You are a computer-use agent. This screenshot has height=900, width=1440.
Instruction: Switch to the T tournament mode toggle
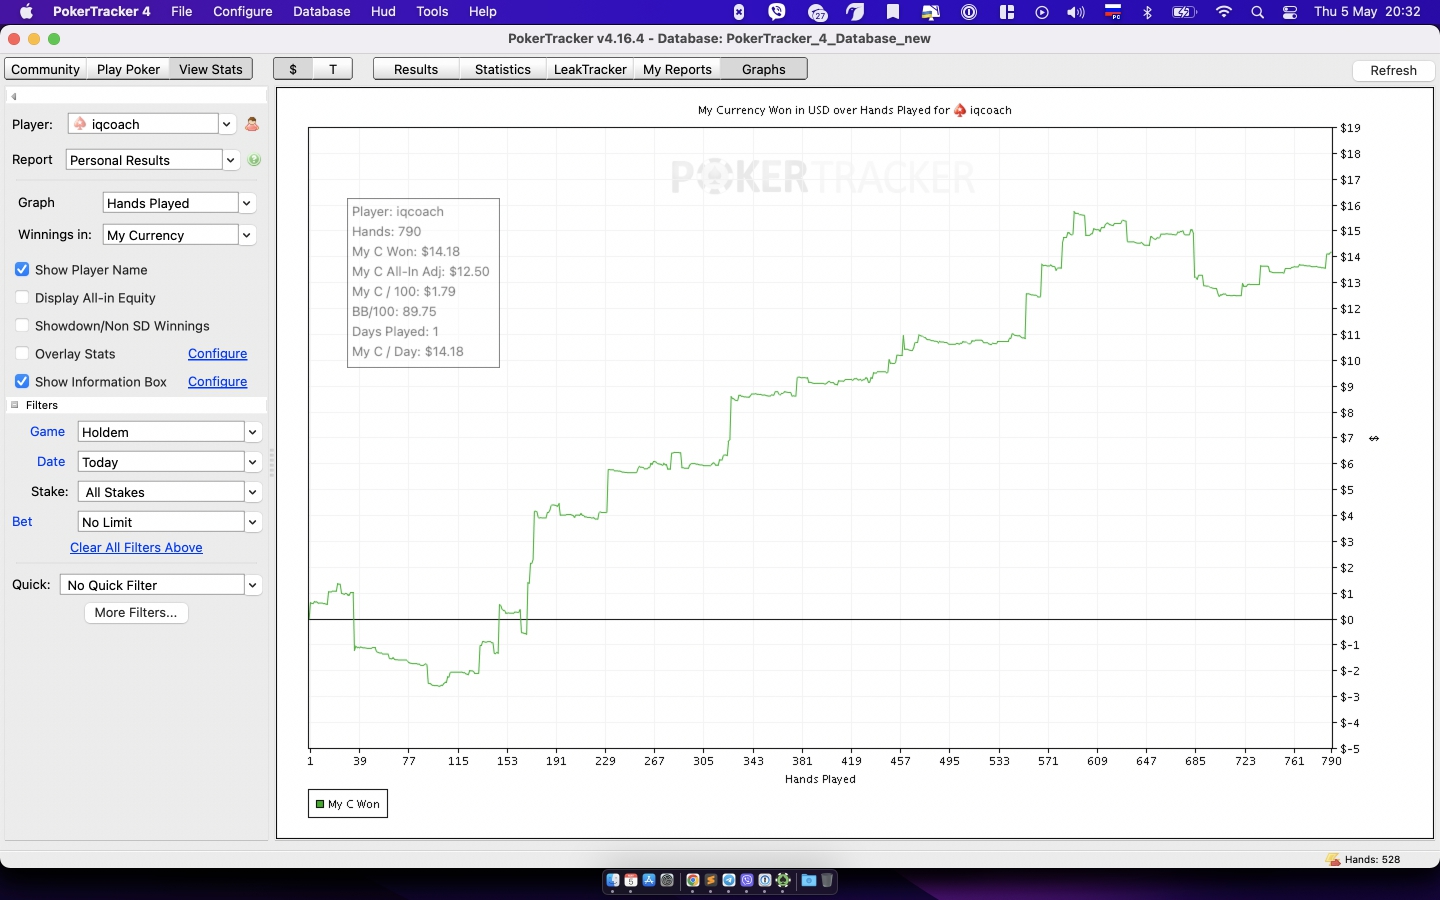point(333,69)
